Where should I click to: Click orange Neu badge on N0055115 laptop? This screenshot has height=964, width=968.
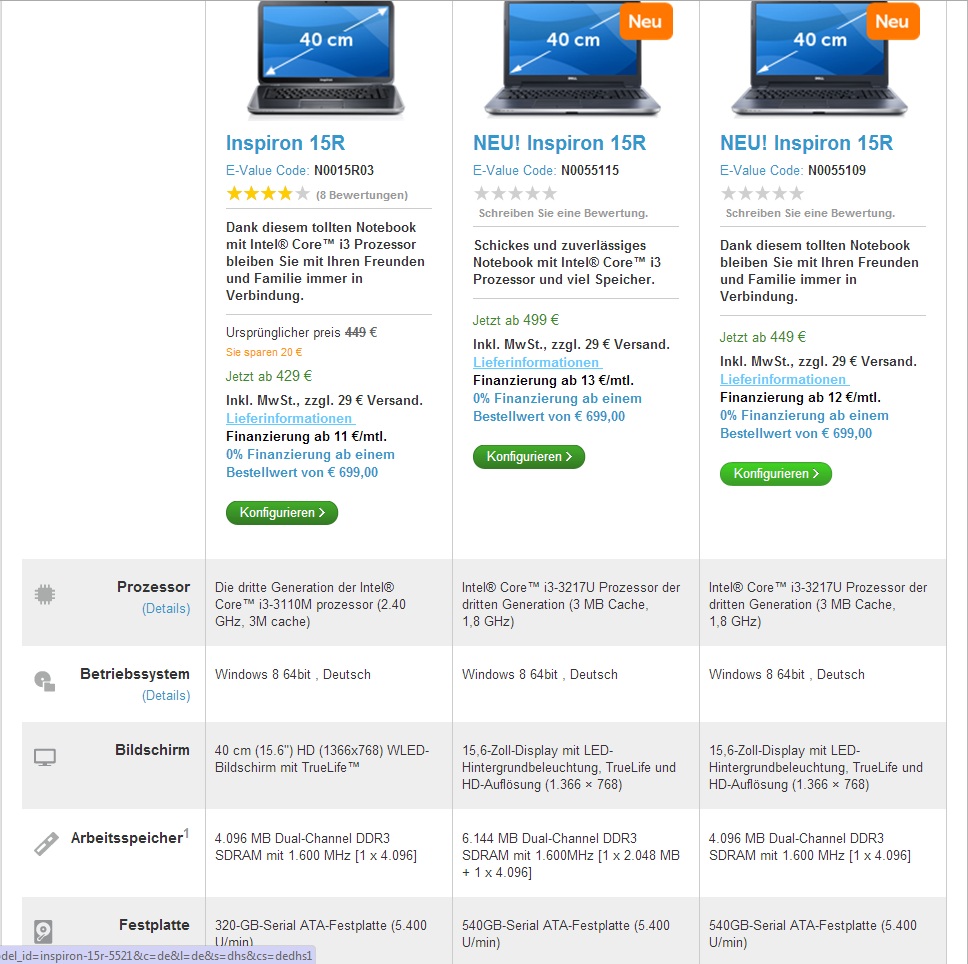point(646,22)
